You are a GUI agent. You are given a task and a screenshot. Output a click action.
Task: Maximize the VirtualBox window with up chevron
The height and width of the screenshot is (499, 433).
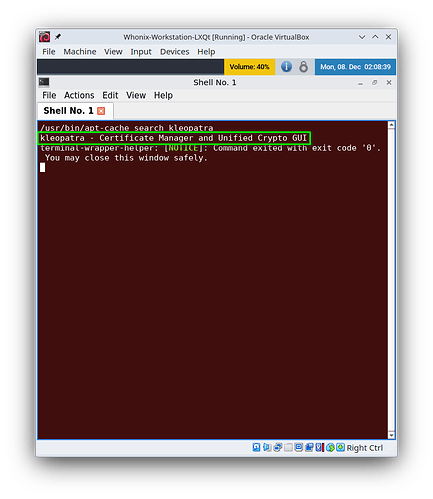[375, 37]
